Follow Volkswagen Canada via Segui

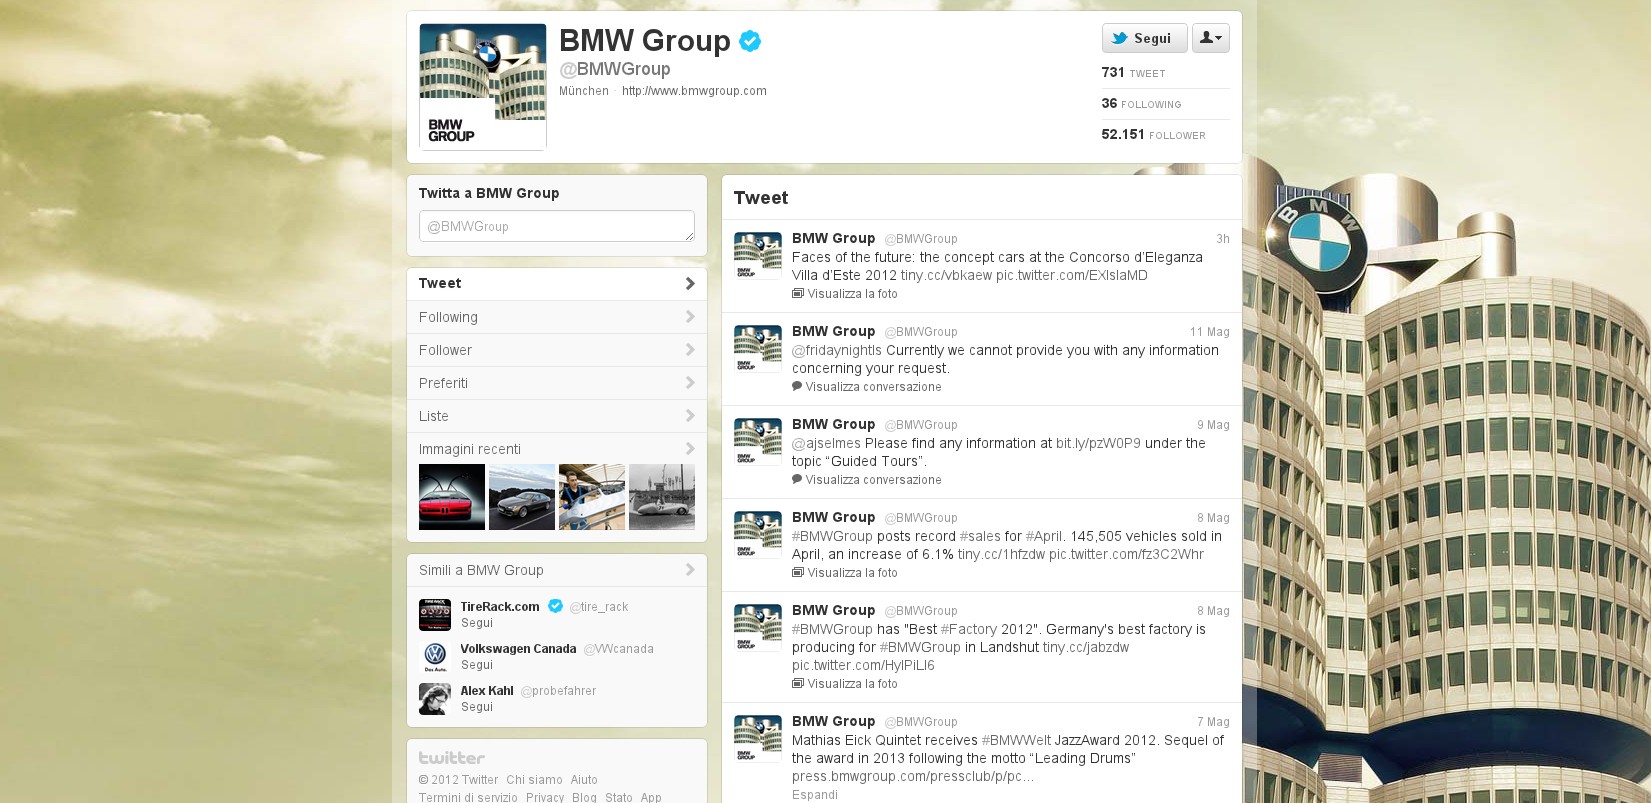(477, 665)
